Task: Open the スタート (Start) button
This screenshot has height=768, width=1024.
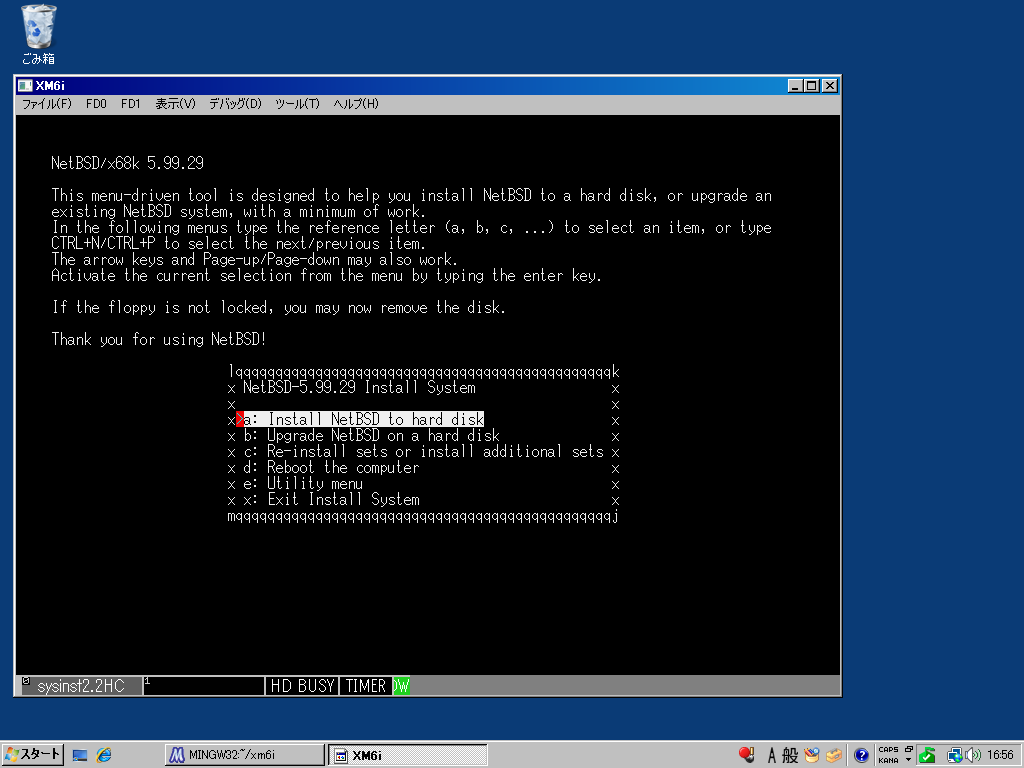Action: pyautogui.click(x=32, y=755)
